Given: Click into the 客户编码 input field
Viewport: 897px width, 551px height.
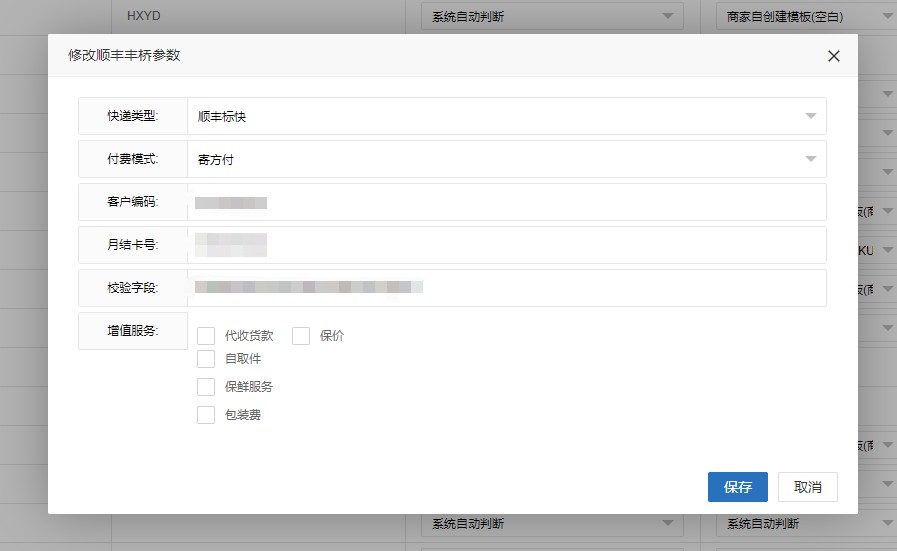Looking at the screenshot, I should pos(506,202).
